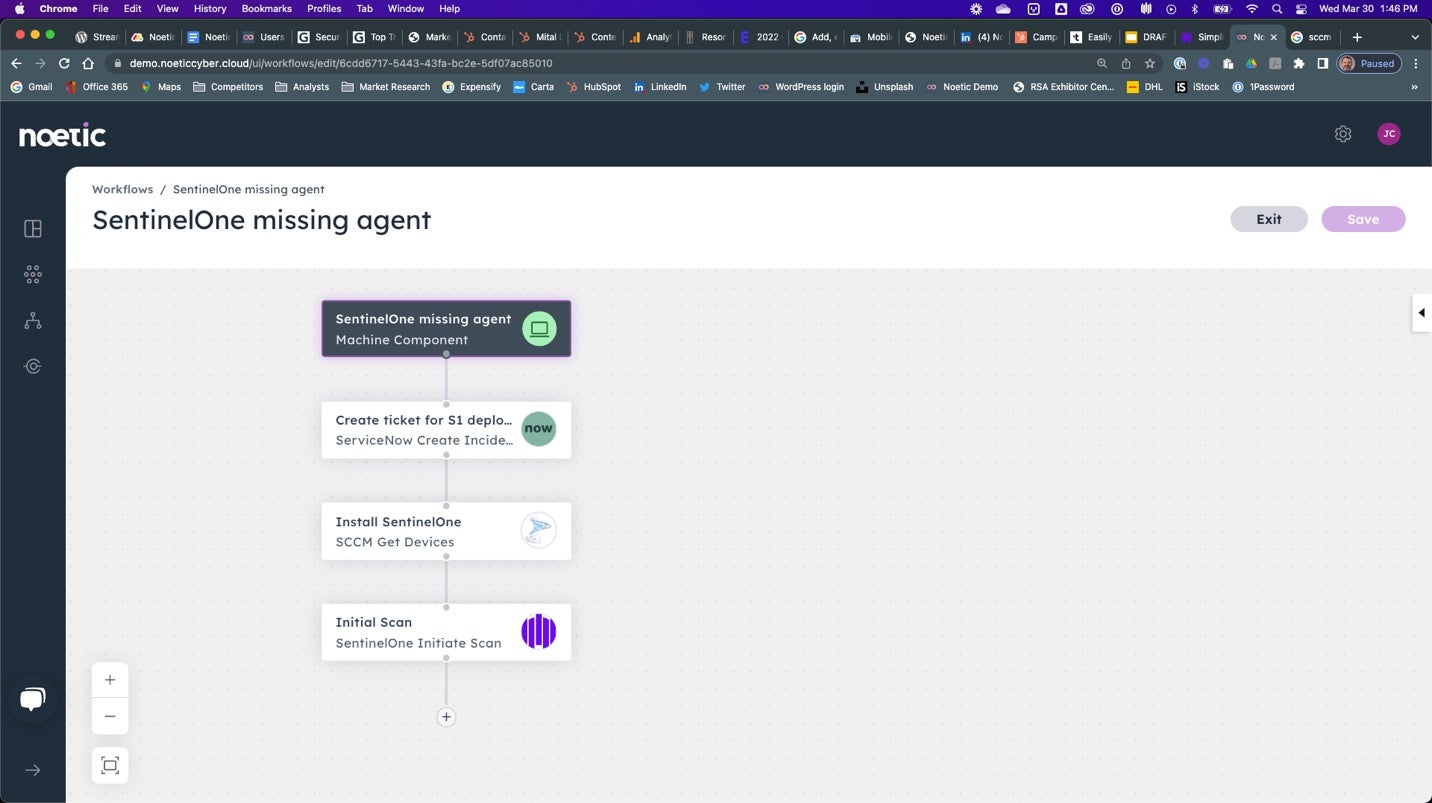
Task: Go to Workflows breadcrumb link
Action: coord(122,189)
